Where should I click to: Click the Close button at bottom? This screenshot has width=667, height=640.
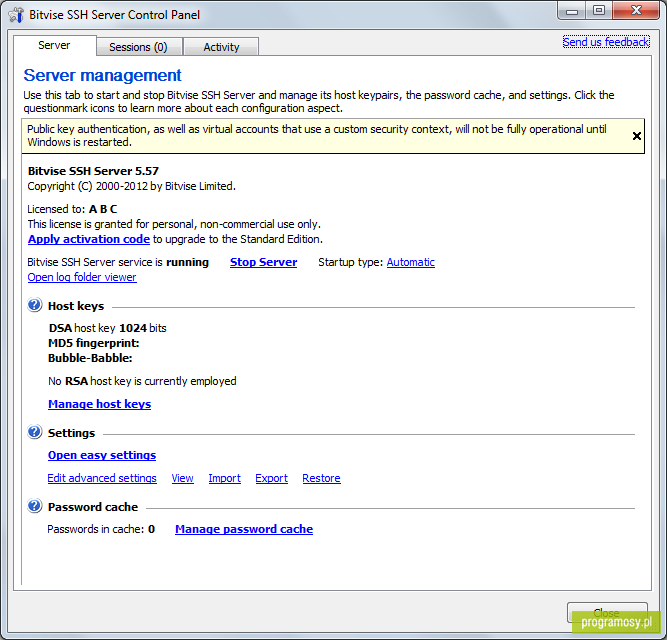(x=607, y=613)
